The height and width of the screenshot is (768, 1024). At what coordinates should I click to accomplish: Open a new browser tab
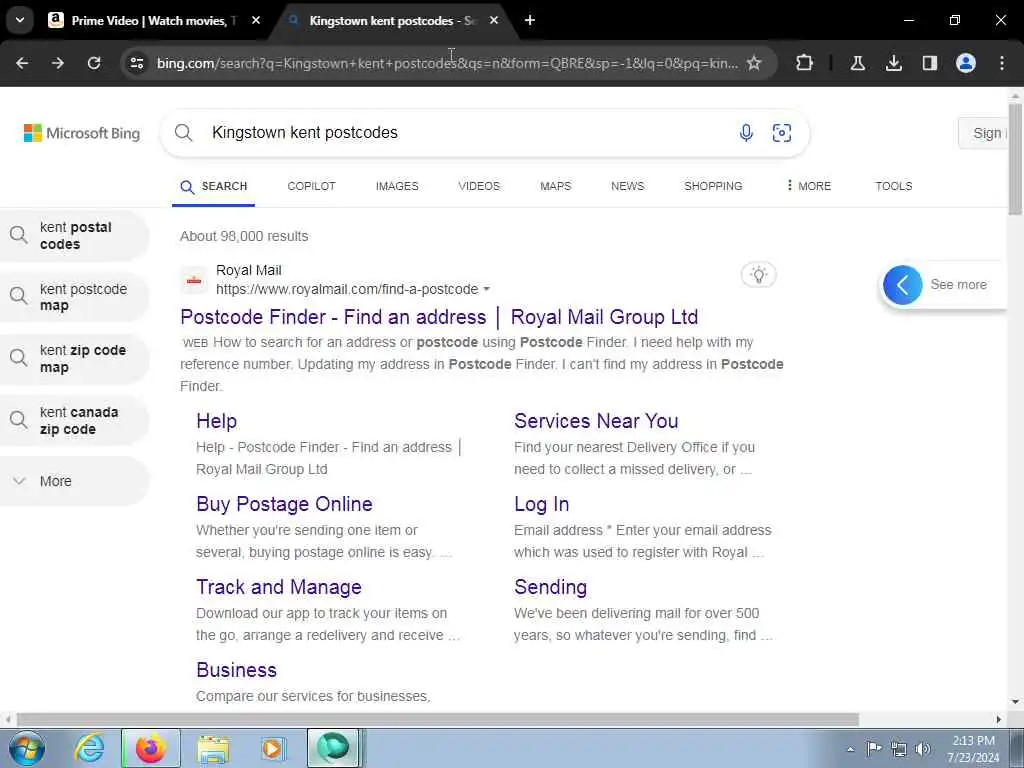coord(530,20)
